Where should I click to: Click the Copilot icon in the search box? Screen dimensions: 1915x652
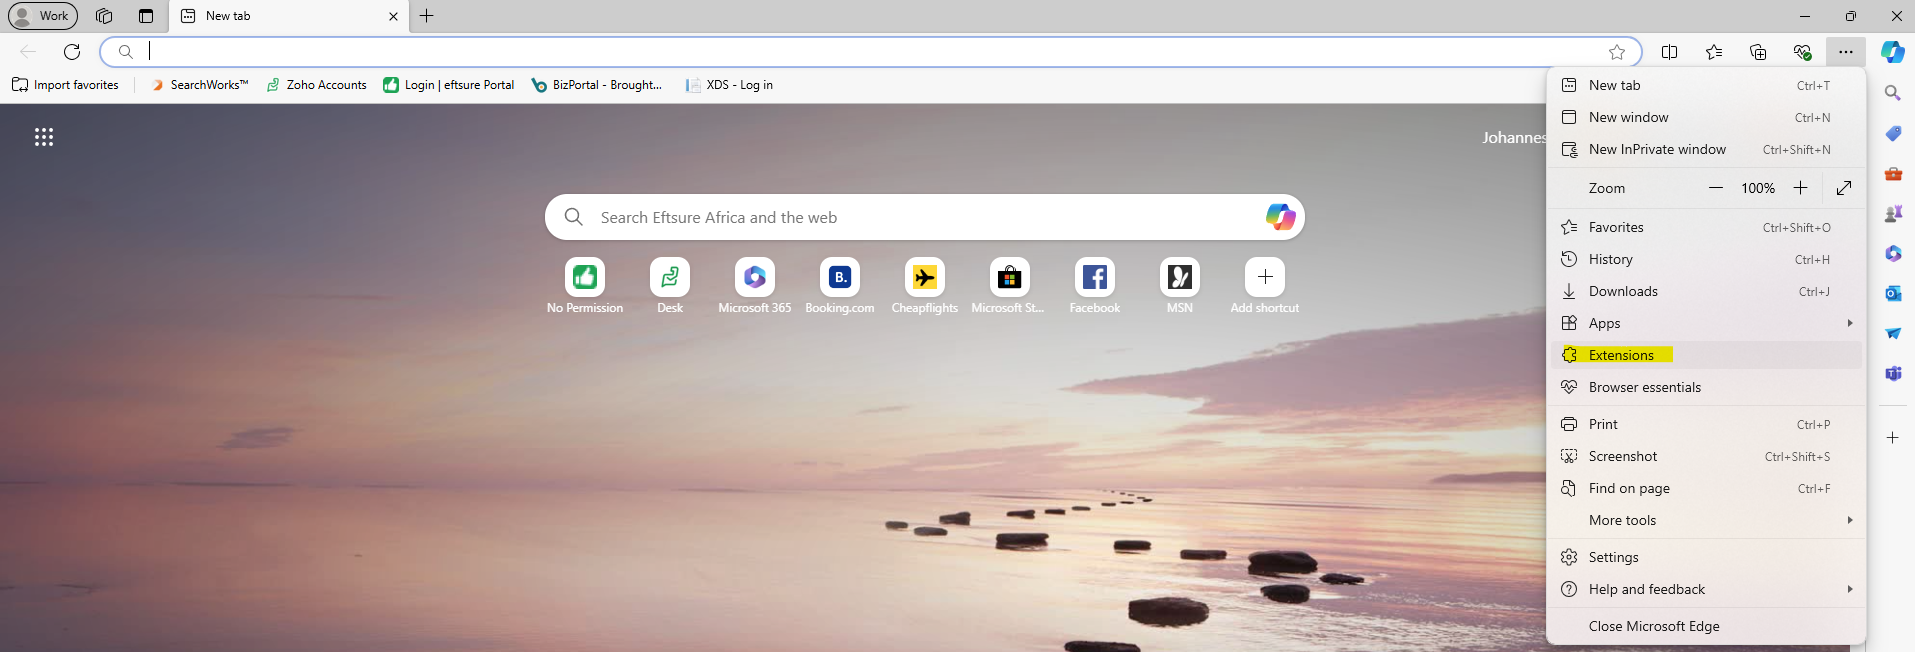pos(1280,217)
